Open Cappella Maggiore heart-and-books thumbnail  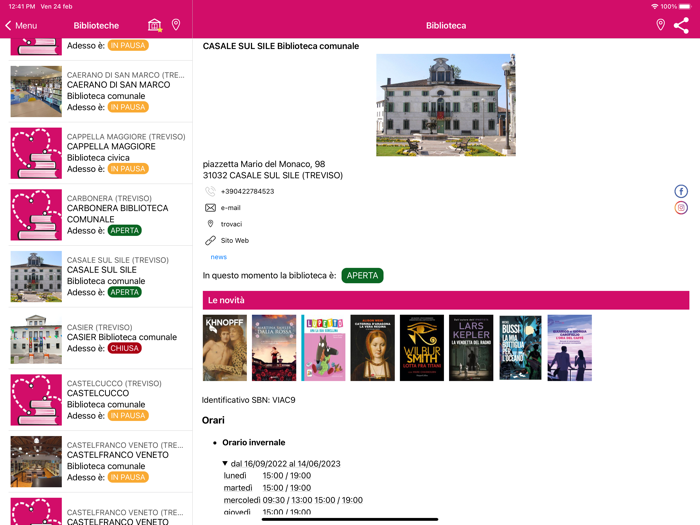coord(36,153)
